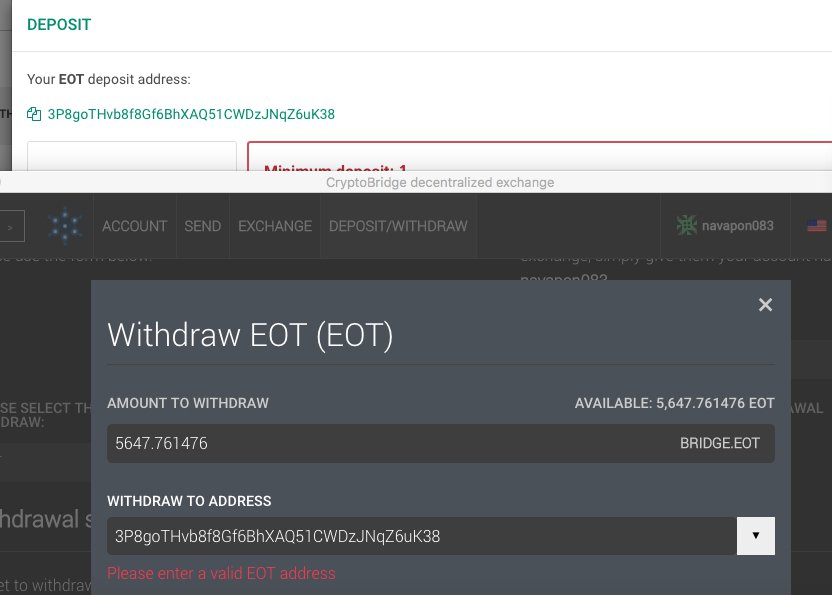The height and width of the screenshot is (595, 832).
Task: Open the navapon083 account name
Action: pos(738,226)
